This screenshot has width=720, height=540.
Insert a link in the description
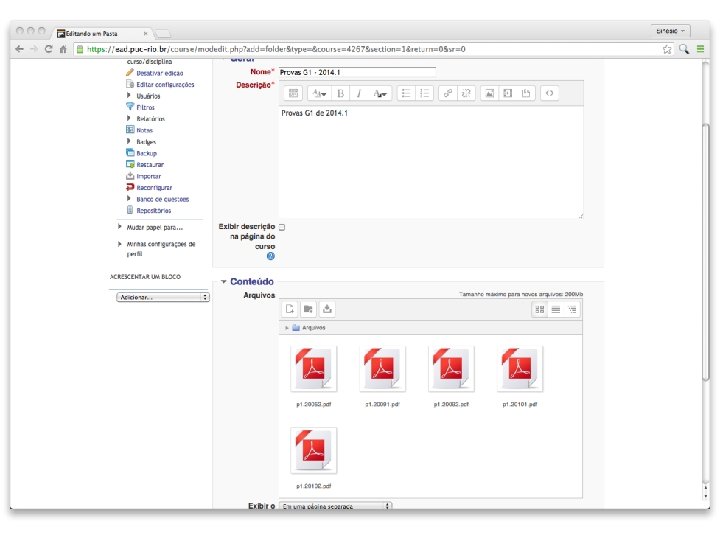click(x=447, y=93)
